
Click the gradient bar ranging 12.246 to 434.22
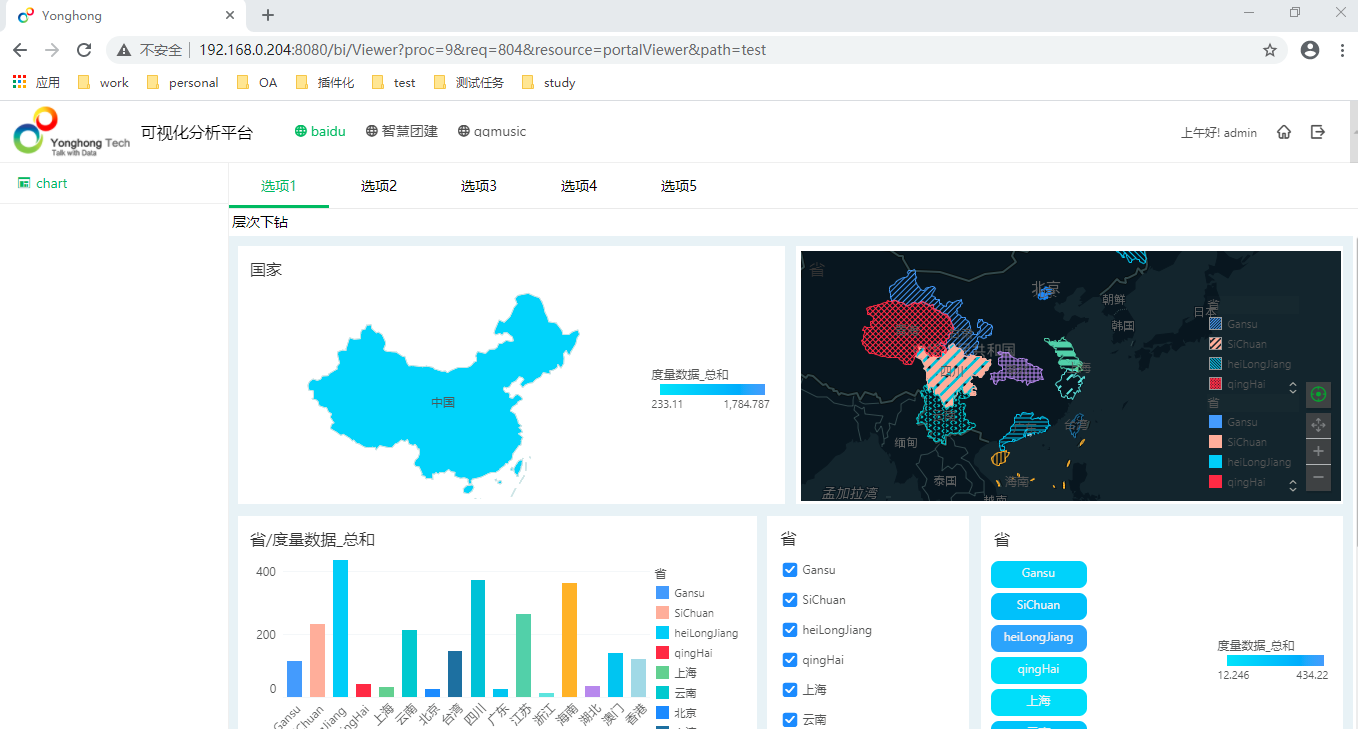(x=1275, y=661)
